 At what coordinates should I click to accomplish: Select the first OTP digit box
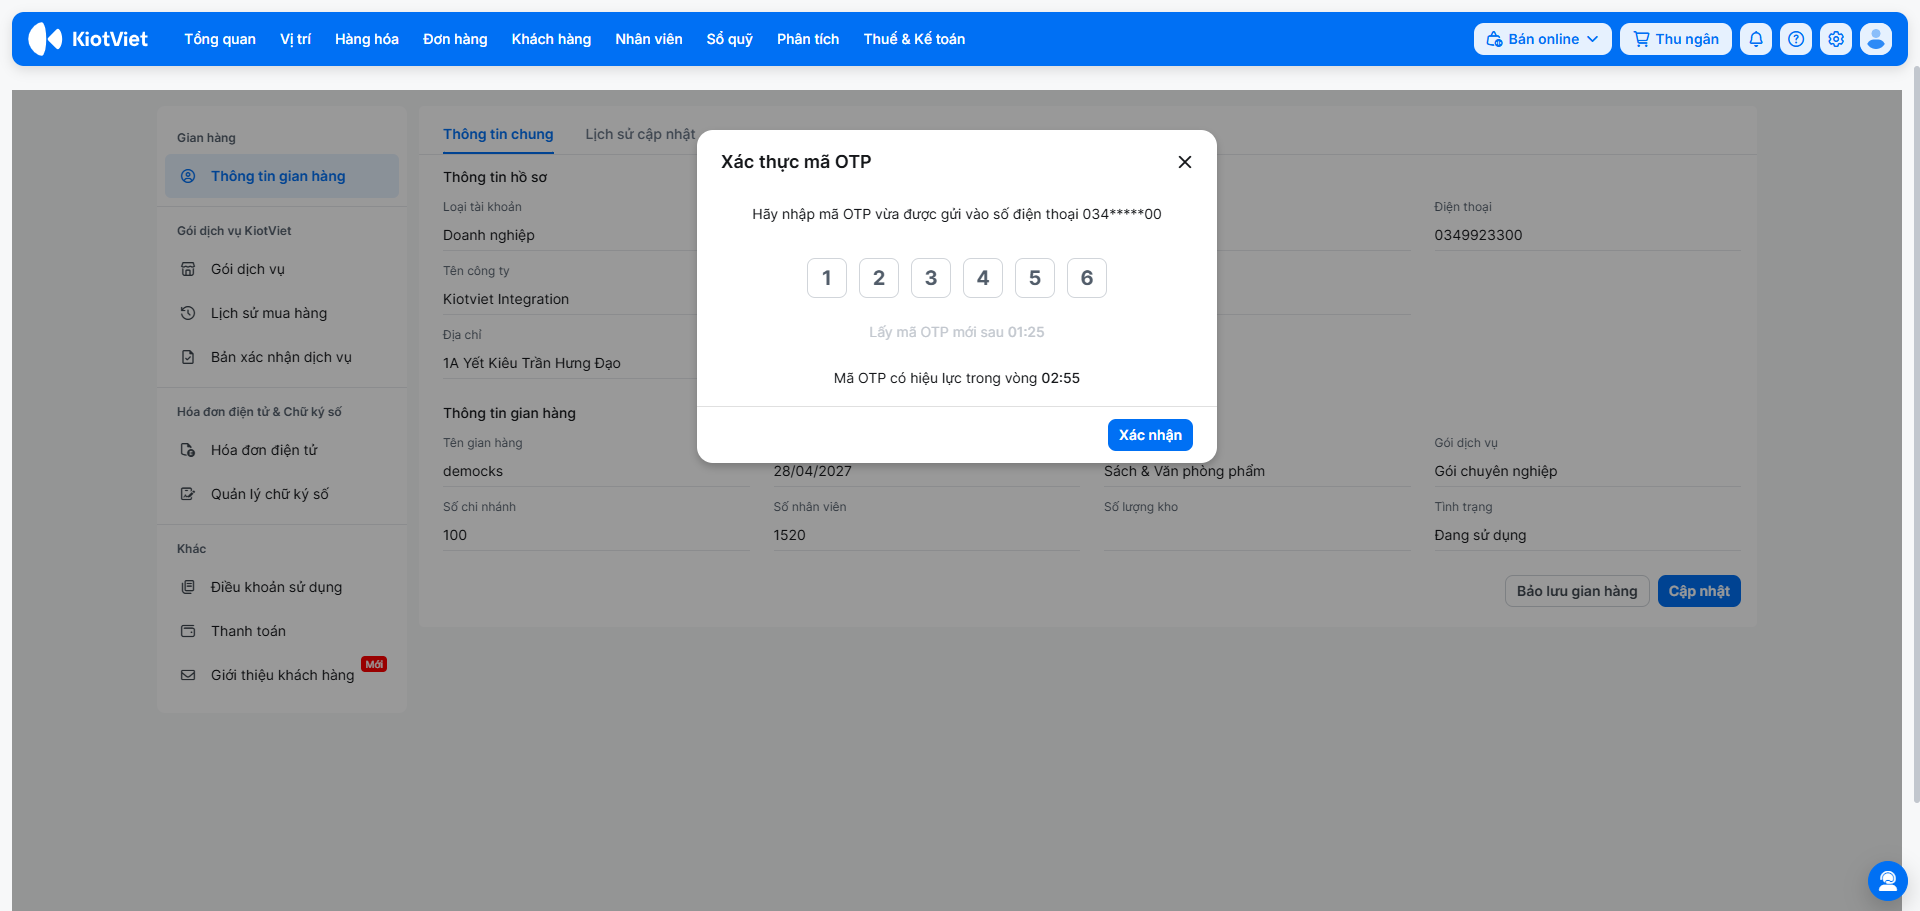(827, 278)
